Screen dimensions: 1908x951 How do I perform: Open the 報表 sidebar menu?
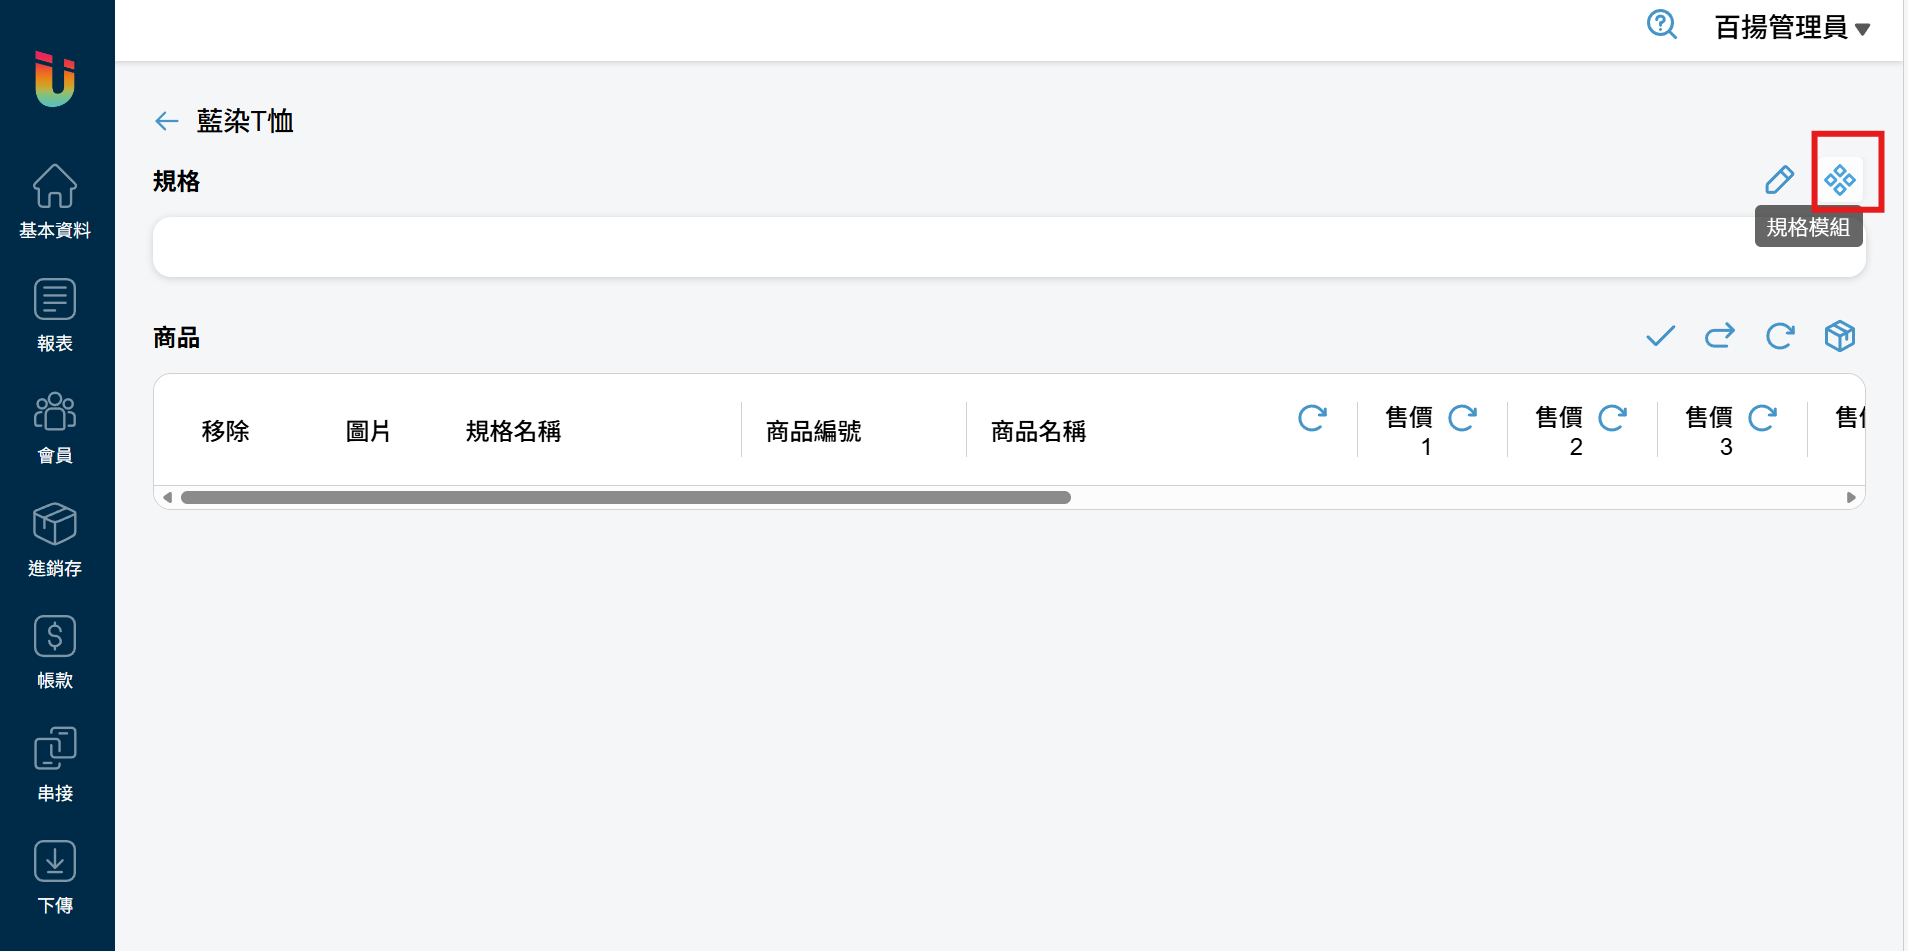pyautogui.click(x=55, y=315)
